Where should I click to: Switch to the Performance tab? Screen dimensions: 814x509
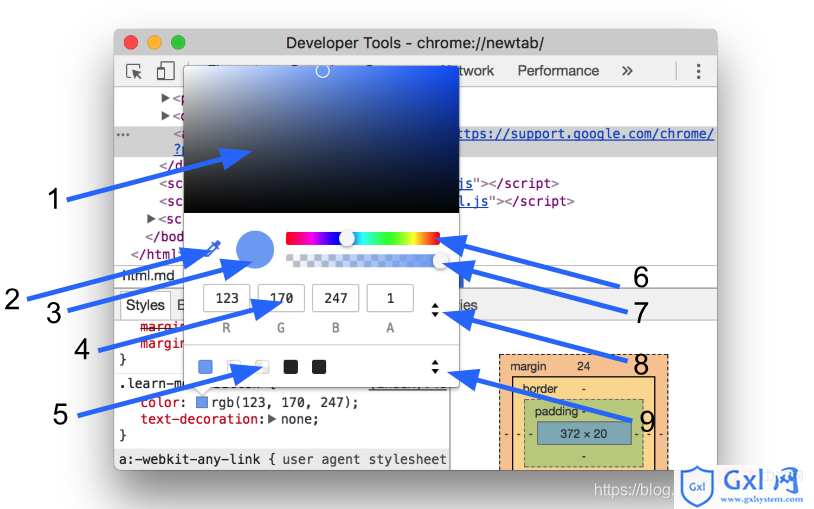(558, 71)
